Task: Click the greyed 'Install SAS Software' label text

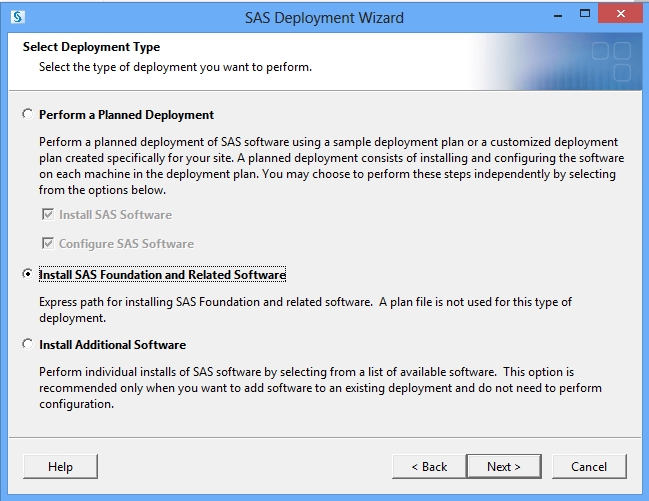Action: tap(115, 214)
